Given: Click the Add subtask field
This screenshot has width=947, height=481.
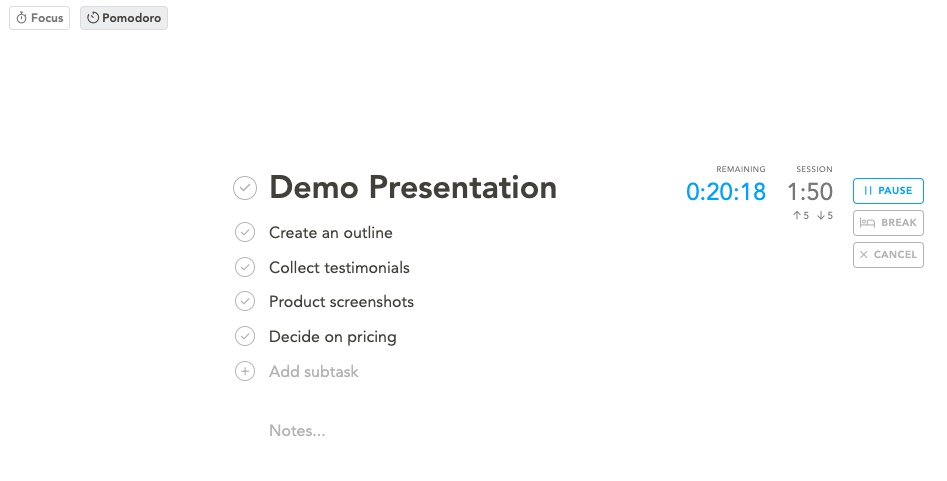Looking at the screenshot, I should pyautogui.click(x=313, y=372).
